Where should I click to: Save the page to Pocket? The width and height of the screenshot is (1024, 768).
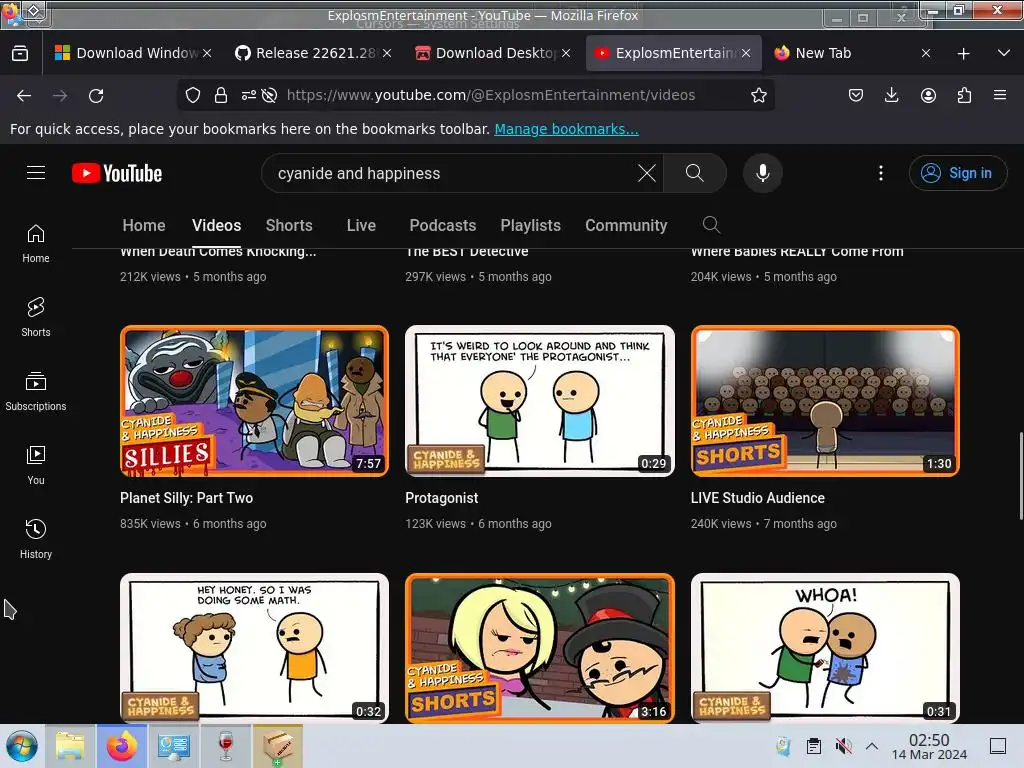point(856,95)
